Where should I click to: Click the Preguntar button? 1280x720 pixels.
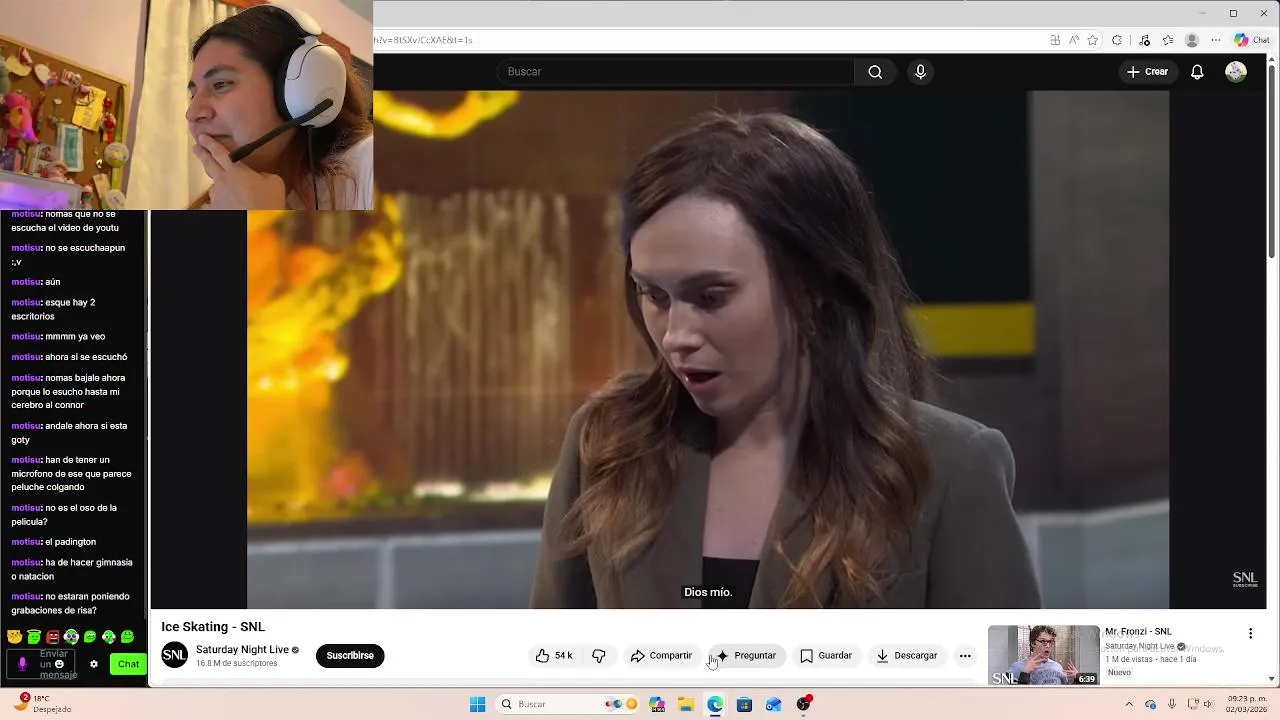click(746, 656)
